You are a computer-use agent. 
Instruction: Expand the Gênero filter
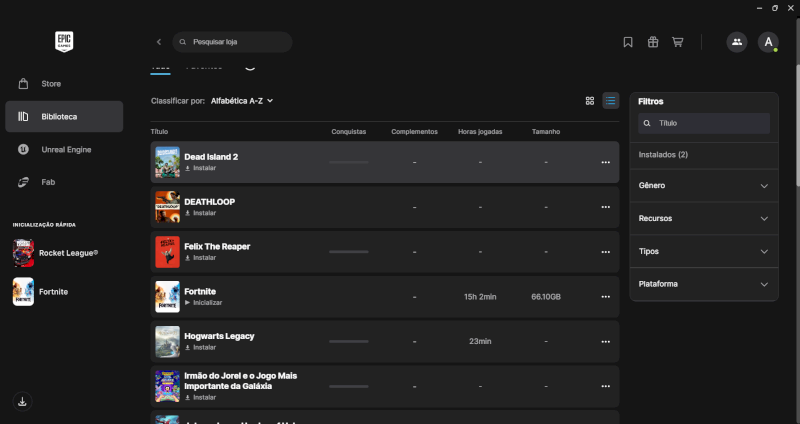tap(704, 186)
